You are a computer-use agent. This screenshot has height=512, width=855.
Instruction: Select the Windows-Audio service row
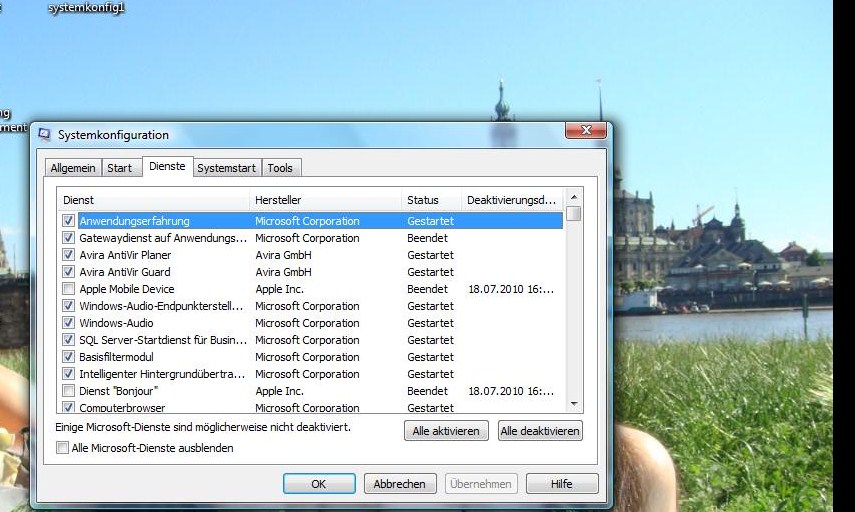[x=160, y=323]
